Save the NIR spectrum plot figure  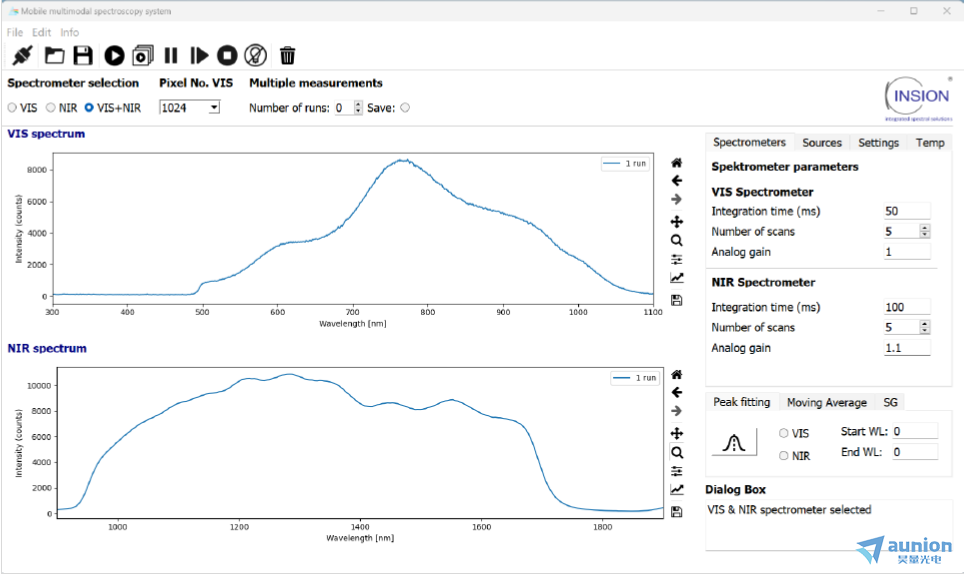pyautogui.click(x=677, y=511)
